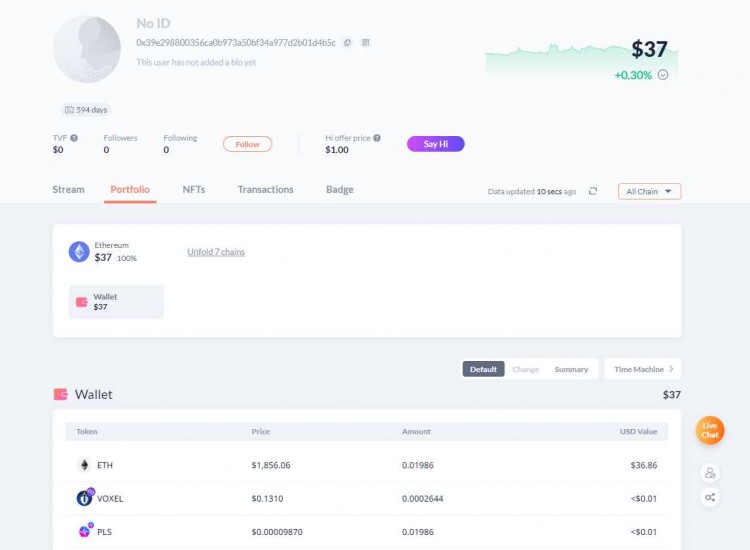Go to the Transactions tab

click(x=265, y=189)
